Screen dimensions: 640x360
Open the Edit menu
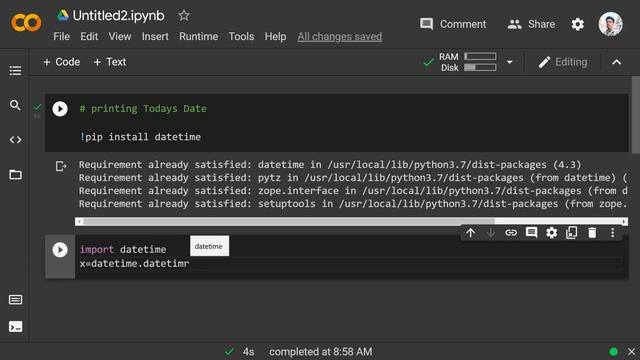pyautogui.click(x=89, y=37)
